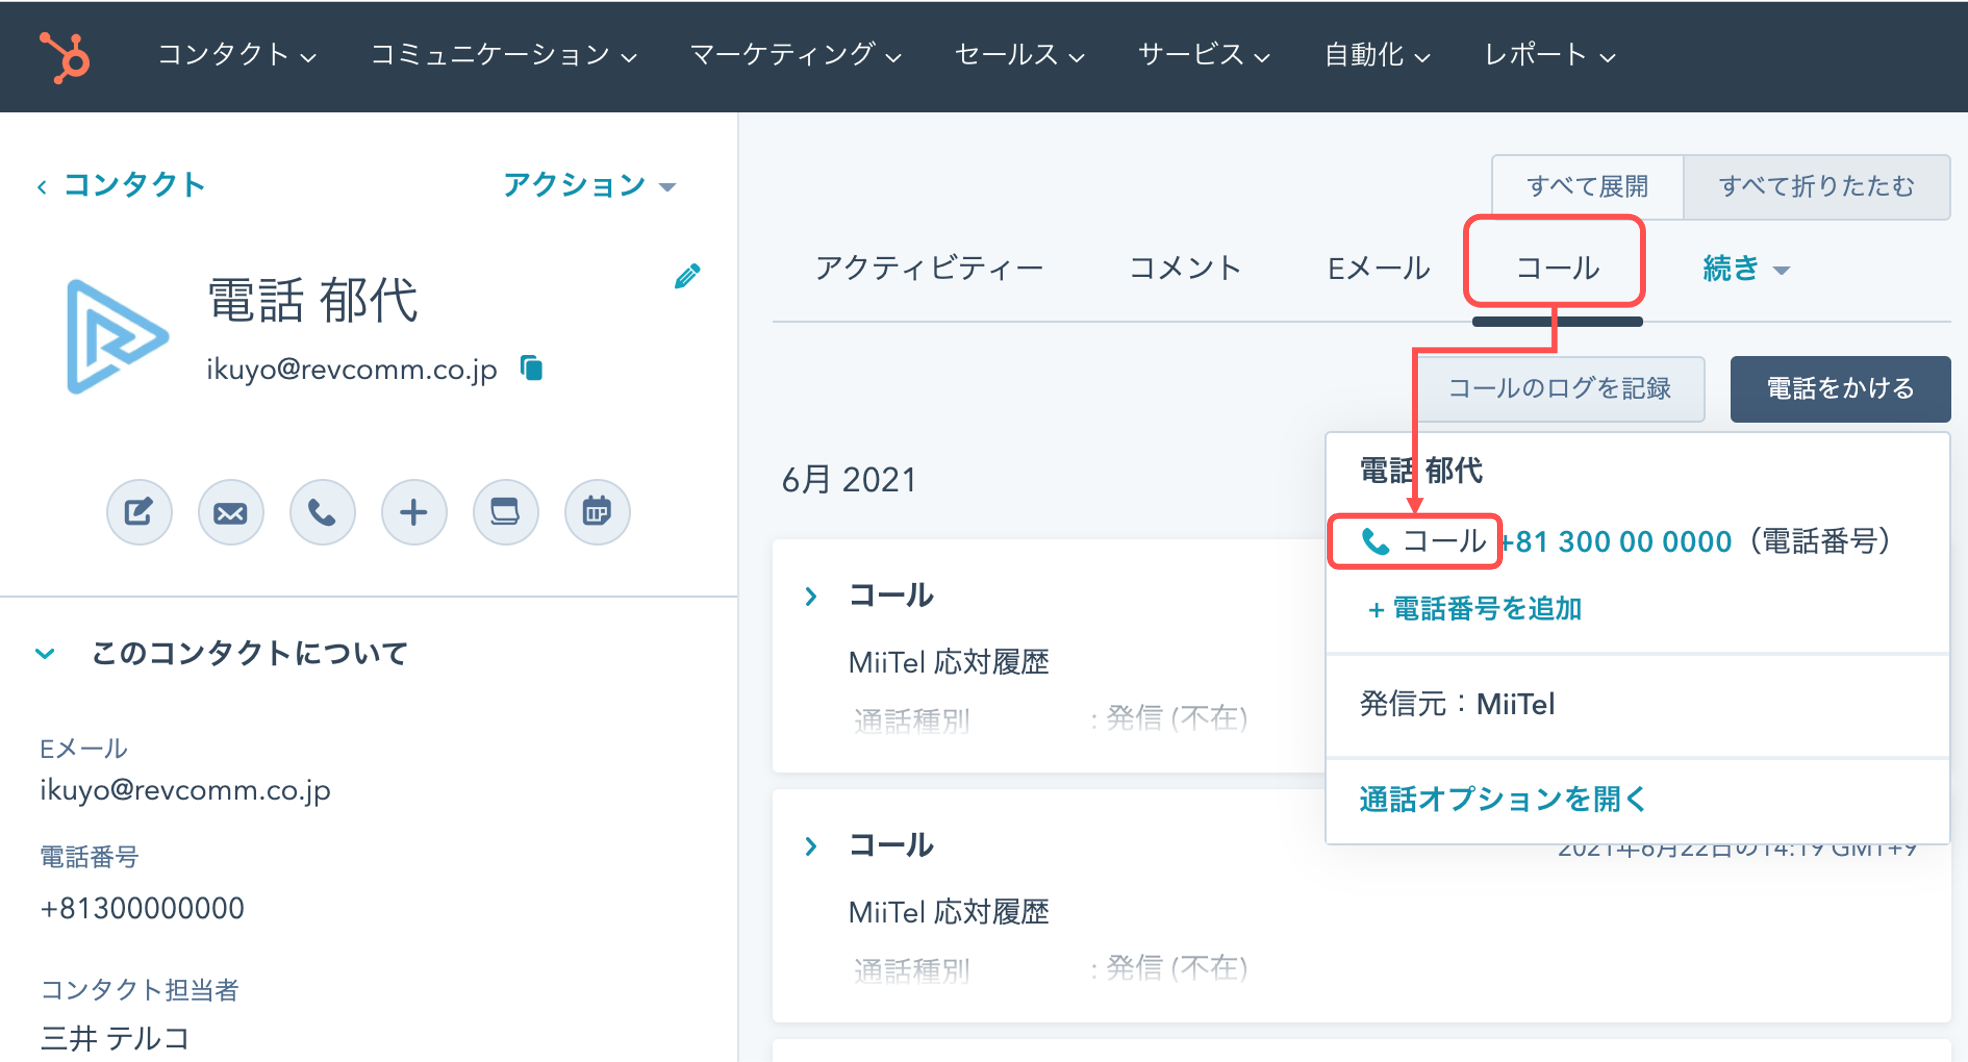This screenshot has width=1968, height=1062.
Task: Click the すべて折りたたむ button
Action: tap(1816, 186)
